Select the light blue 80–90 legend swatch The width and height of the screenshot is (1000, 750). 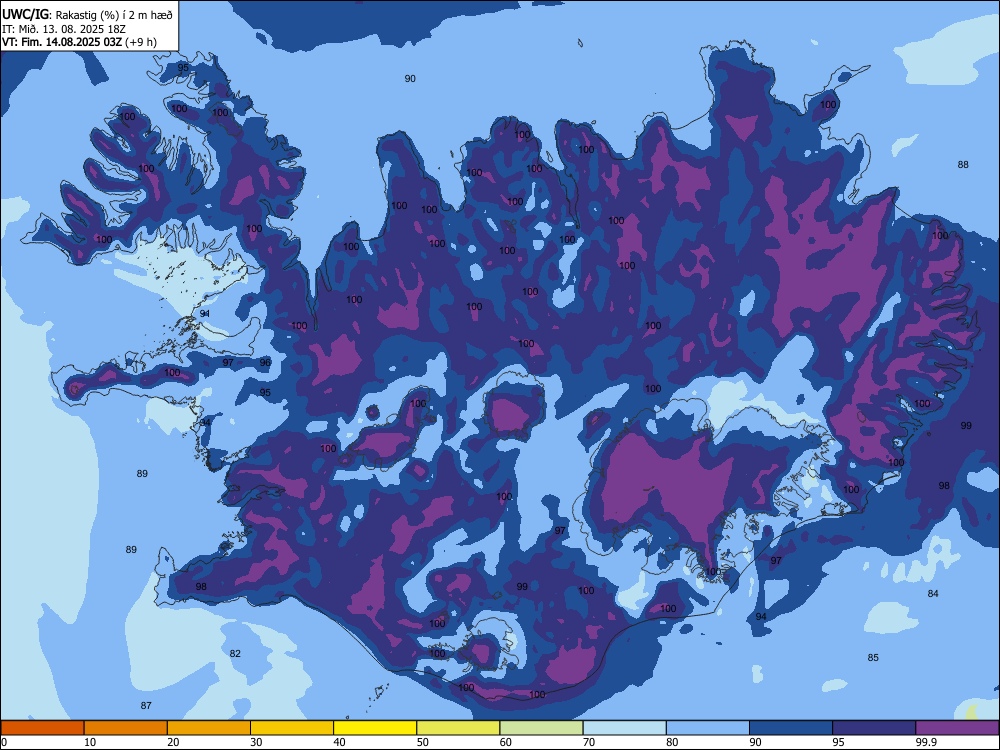click(x=708, y=728)
